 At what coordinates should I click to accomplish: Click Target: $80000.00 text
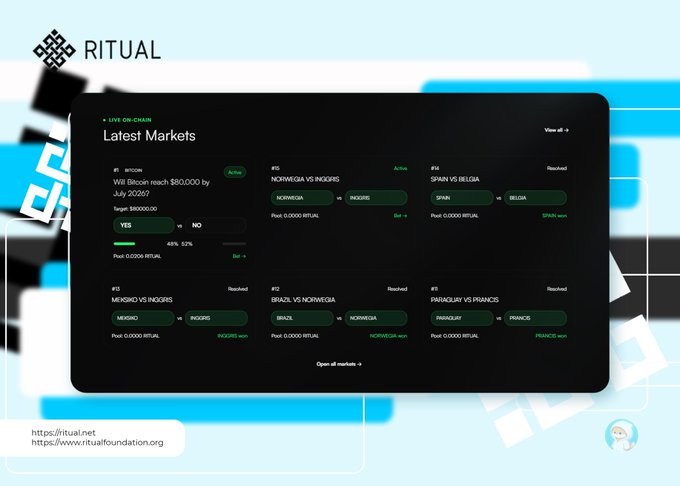(x=135, y=209)
